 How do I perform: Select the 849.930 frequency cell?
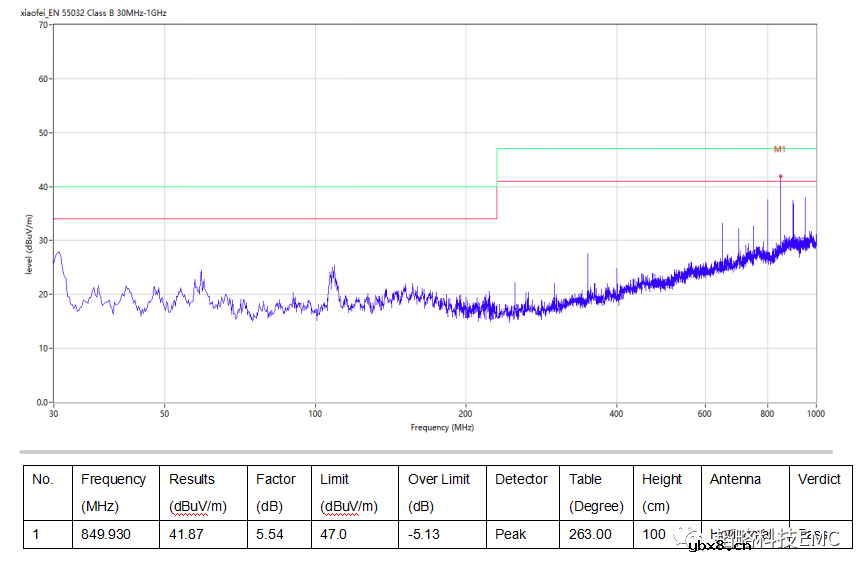(x=106, y=534)
